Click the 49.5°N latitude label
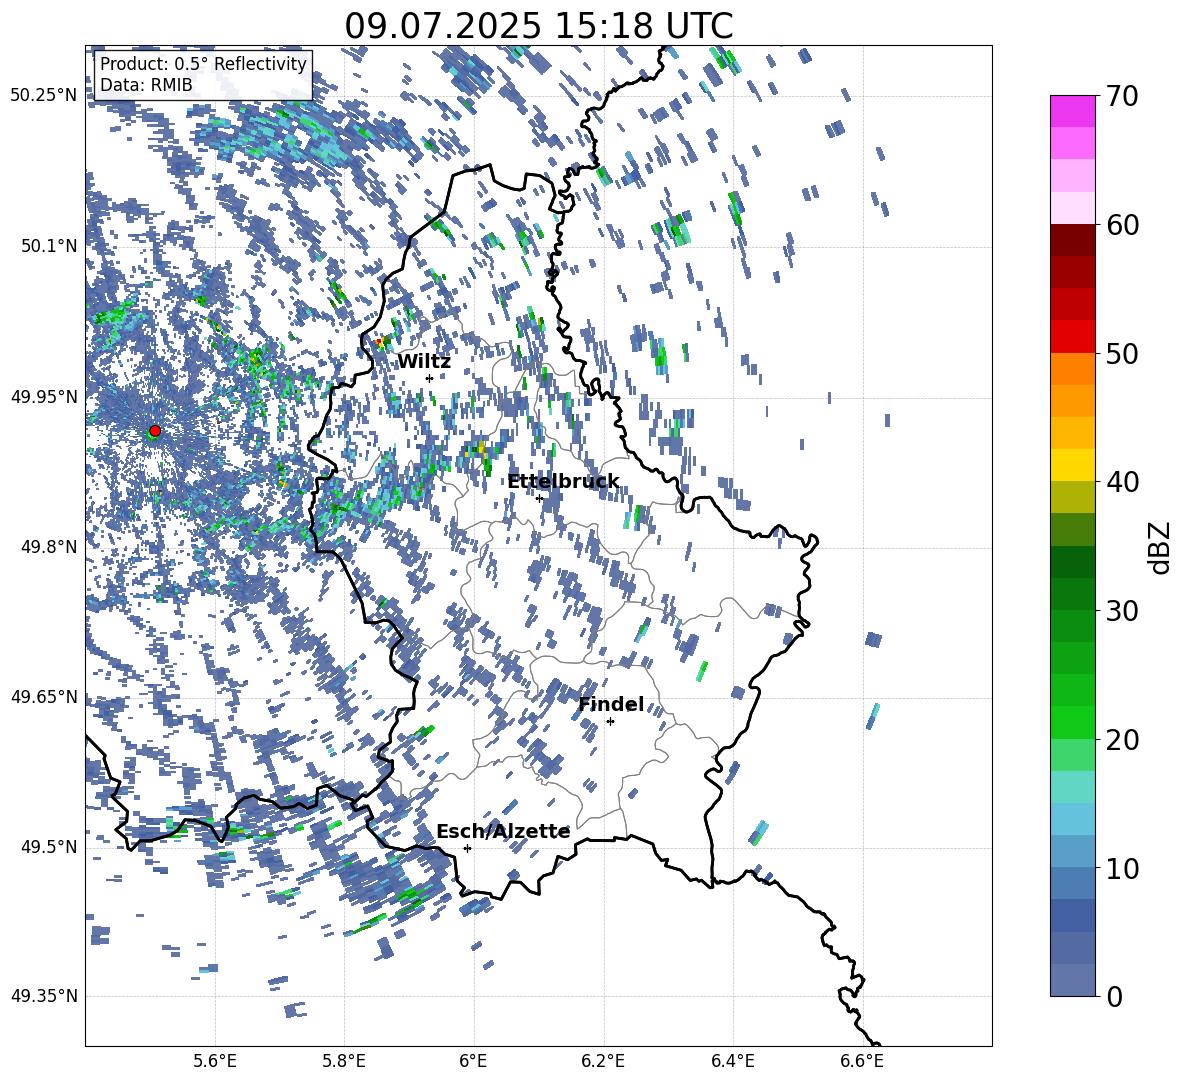This screenshot has height=1081, width=1184. click(50, 846)
